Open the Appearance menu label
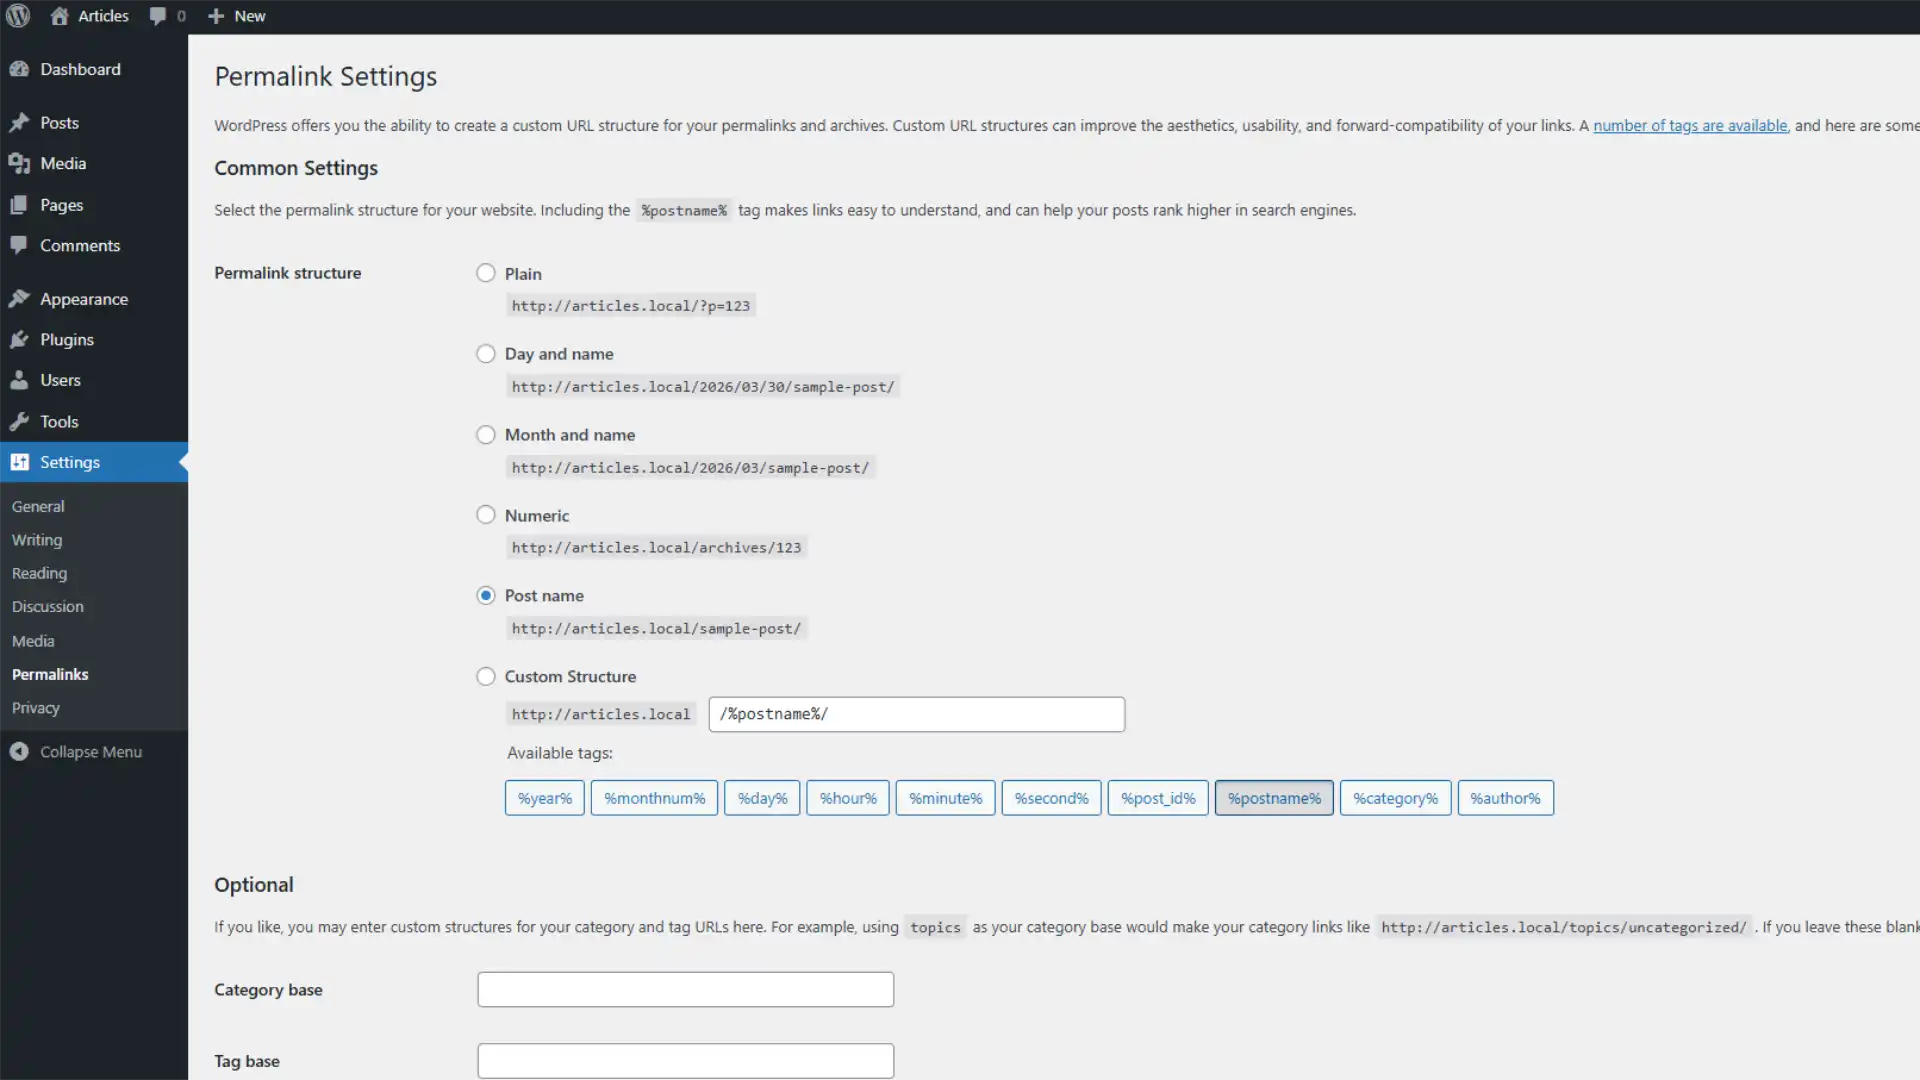1920x1080 pixels. tap(84, 299)
